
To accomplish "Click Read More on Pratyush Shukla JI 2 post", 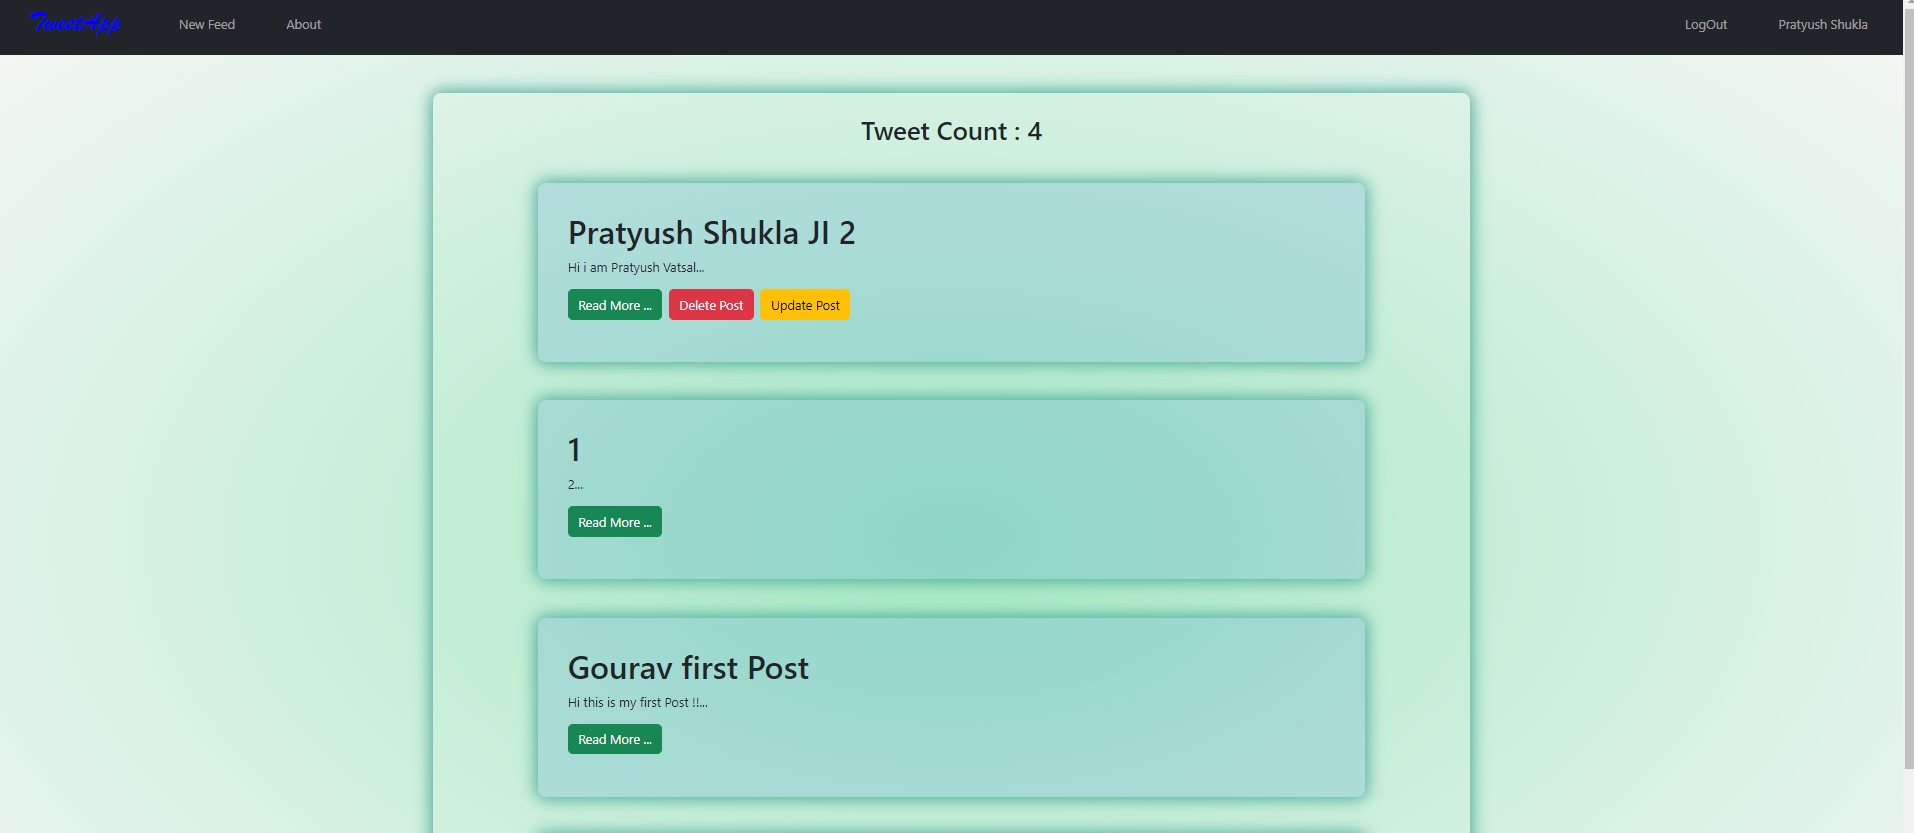I will tap(614, 304).
